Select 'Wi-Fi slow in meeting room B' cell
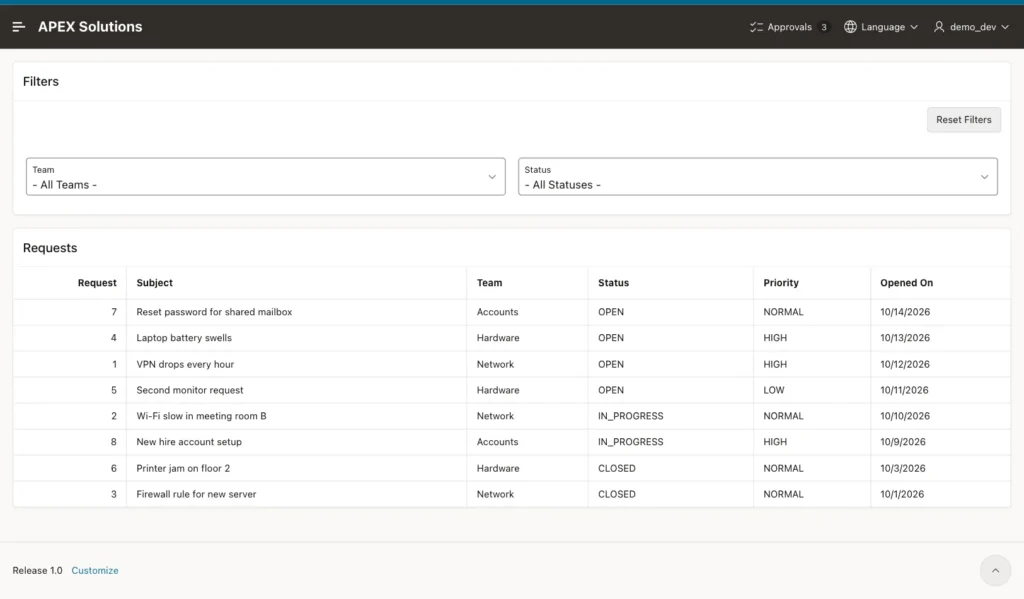The image size is (1024, 599). 201,415
